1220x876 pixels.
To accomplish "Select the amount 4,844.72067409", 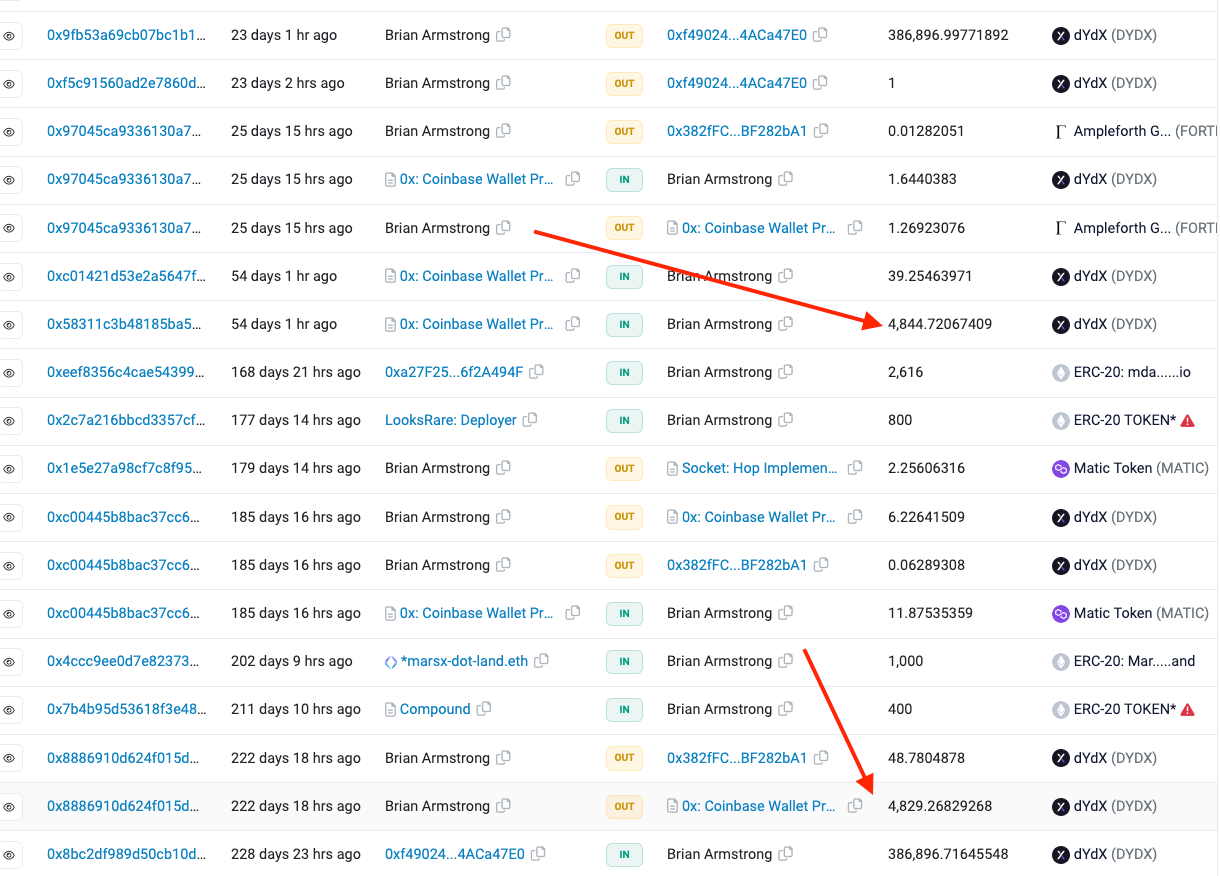I will [x=940, y=324].
